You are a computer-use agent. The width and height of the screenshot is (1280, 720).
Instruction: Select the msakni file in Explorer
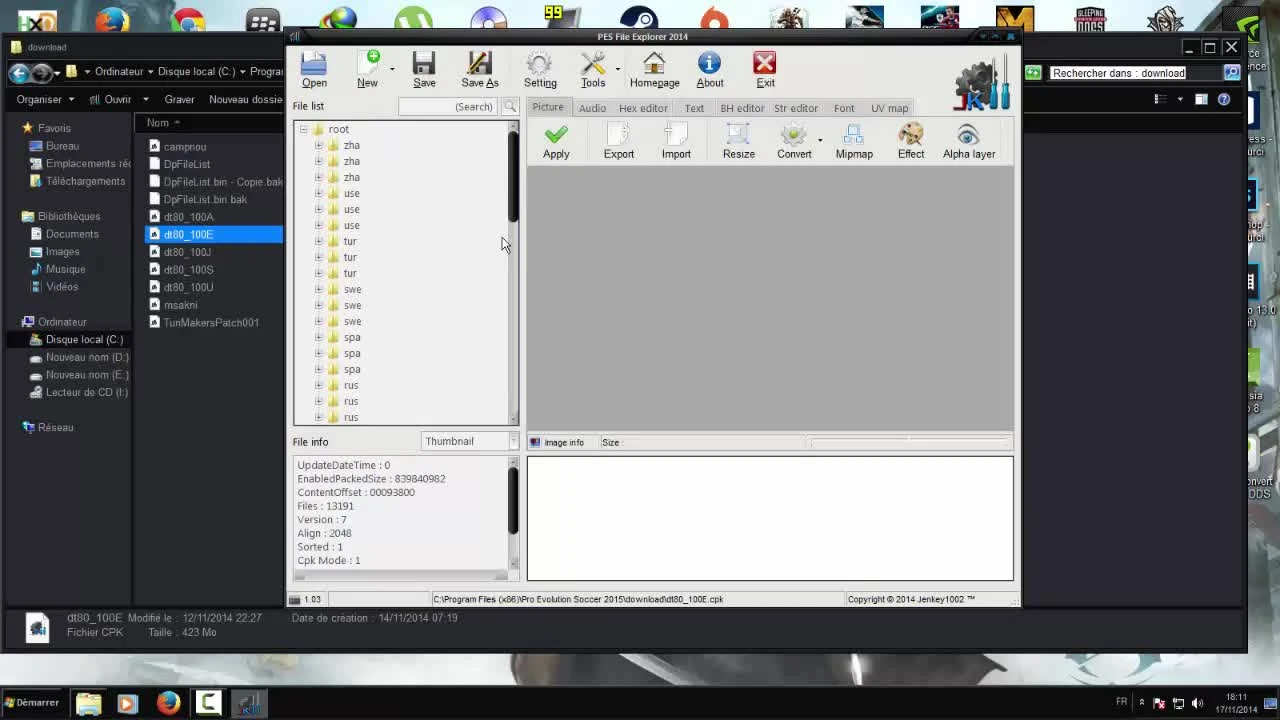click(180, 305)
